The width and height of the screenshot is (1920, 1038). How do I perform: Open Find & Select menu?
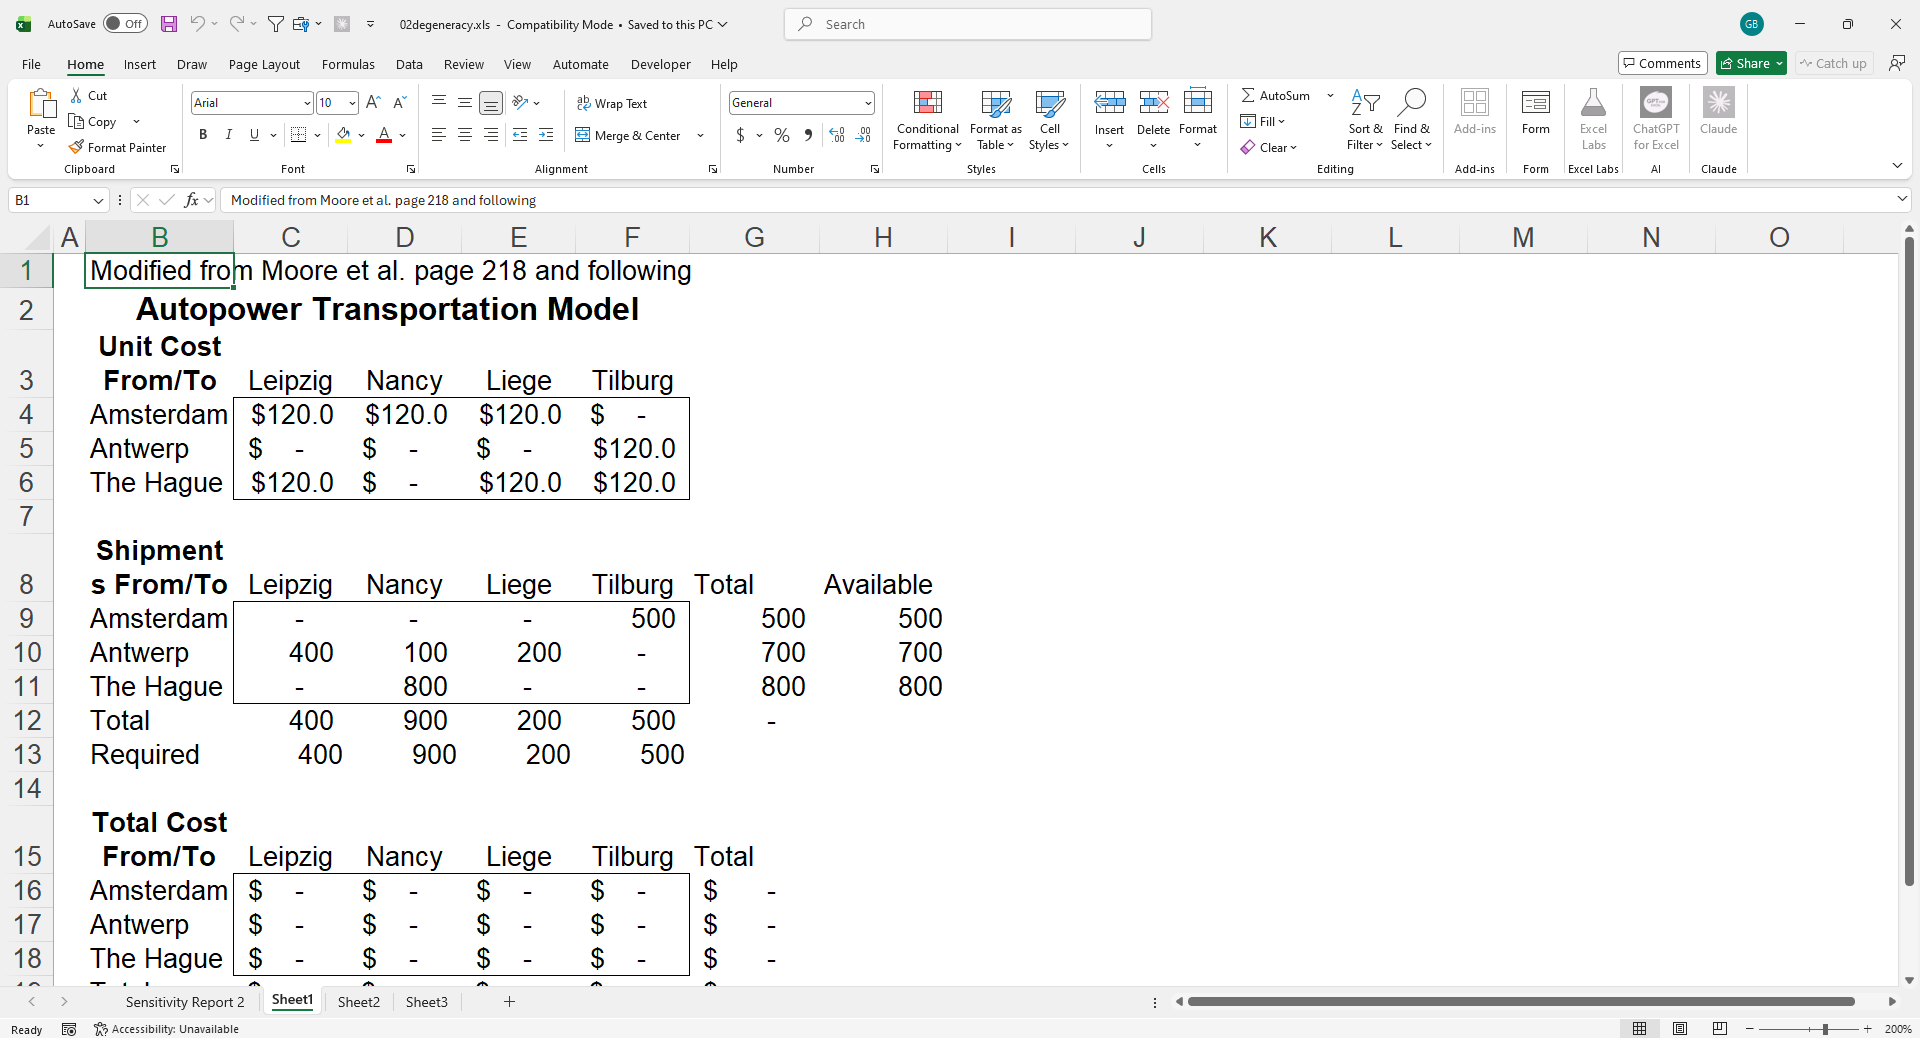(x=1411, y=120)
